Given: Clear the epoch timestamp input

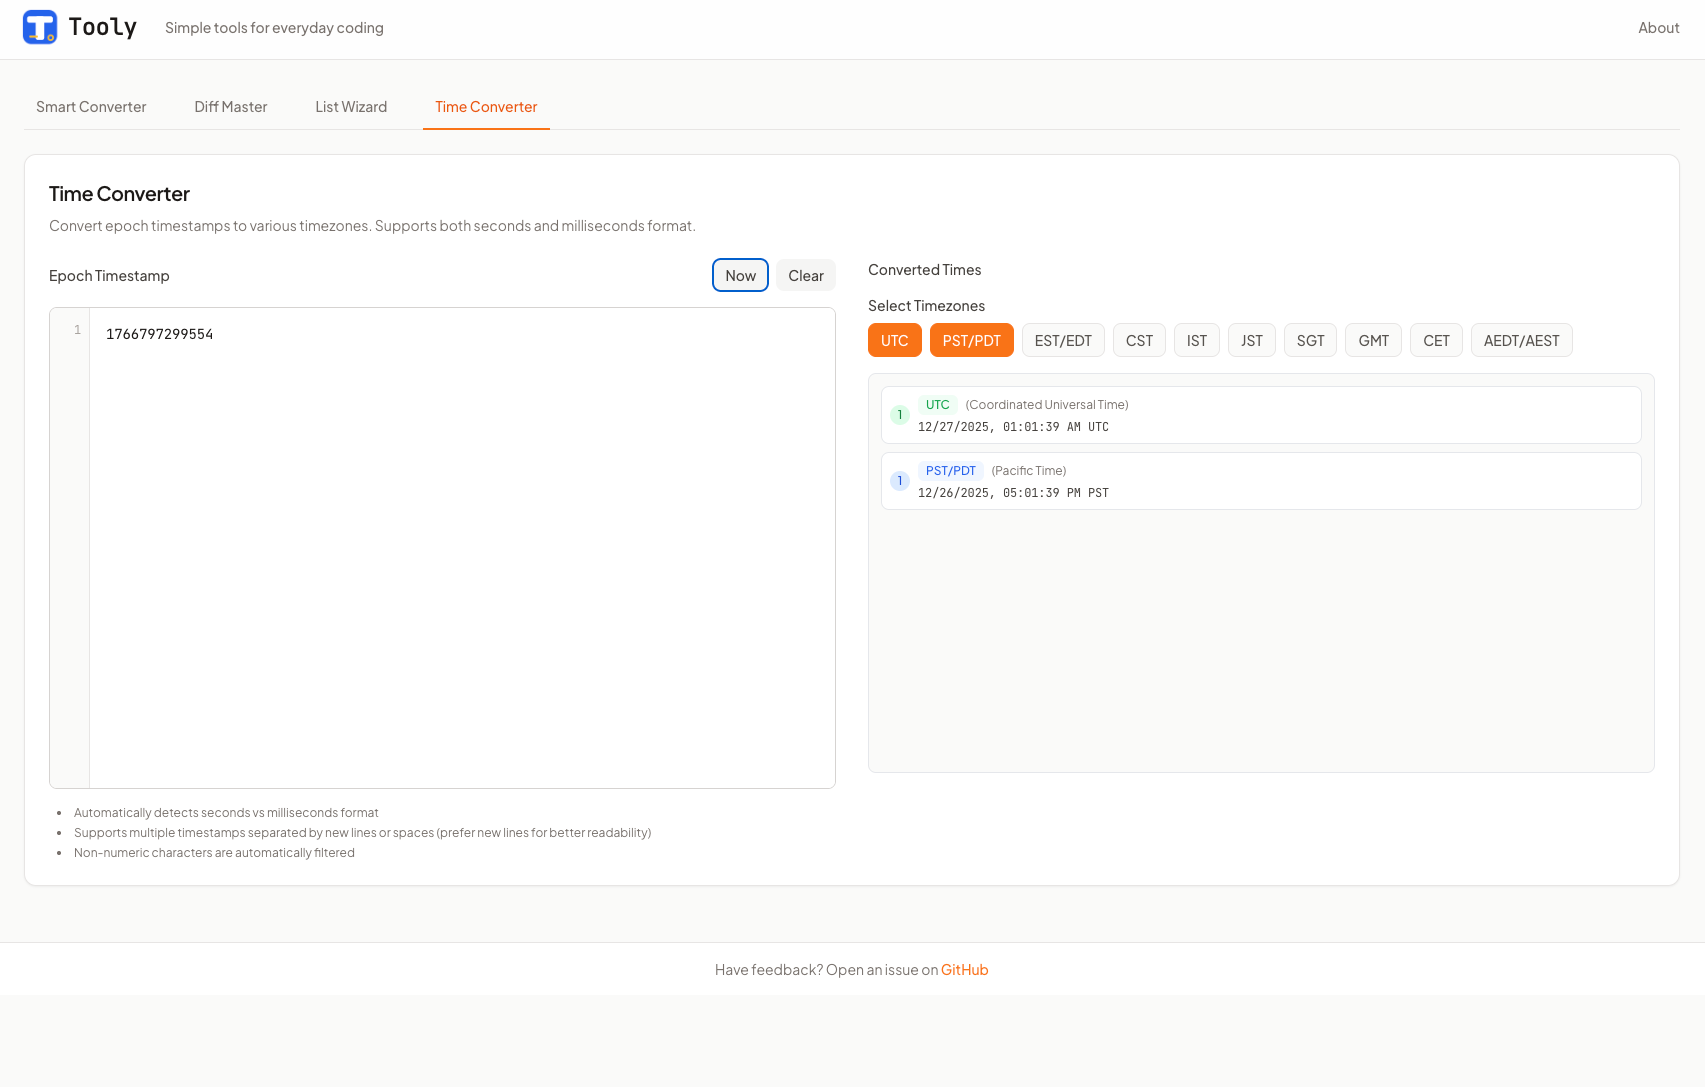Looking at the screenshot, I should click(x=805, y=275).
